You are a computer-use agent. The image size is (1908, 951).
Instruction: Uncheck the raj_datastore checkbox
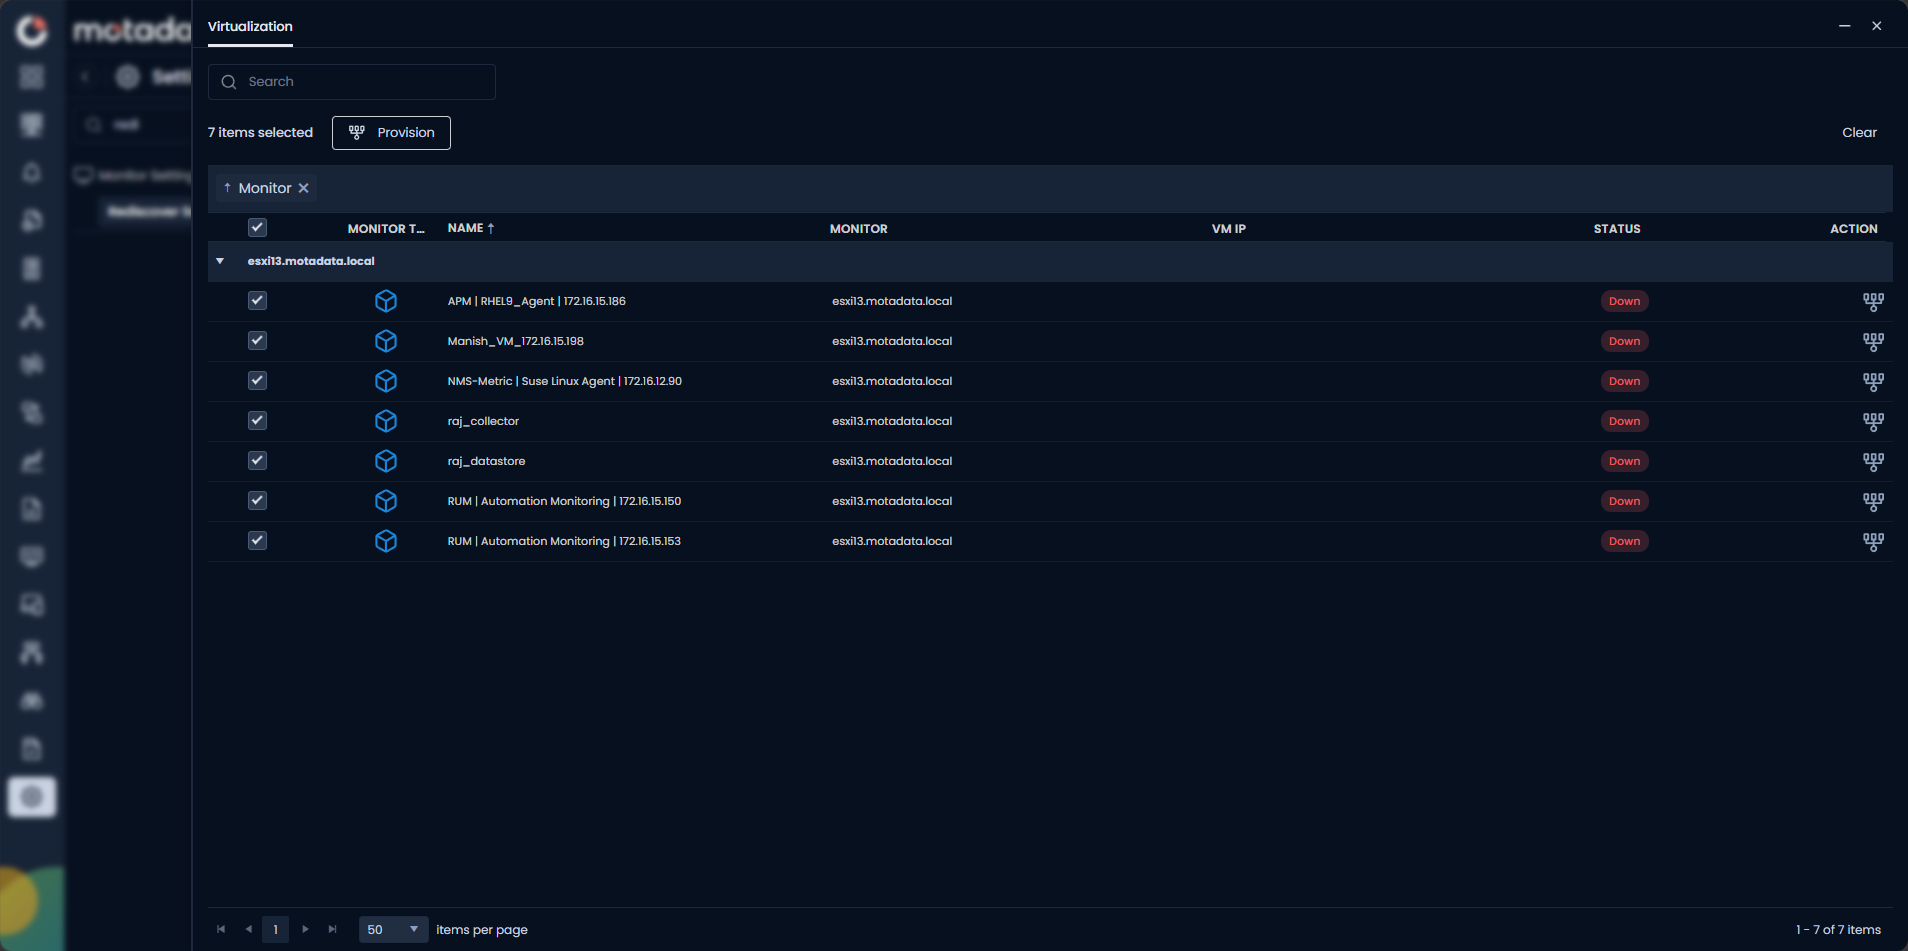(x=257, y=460)
